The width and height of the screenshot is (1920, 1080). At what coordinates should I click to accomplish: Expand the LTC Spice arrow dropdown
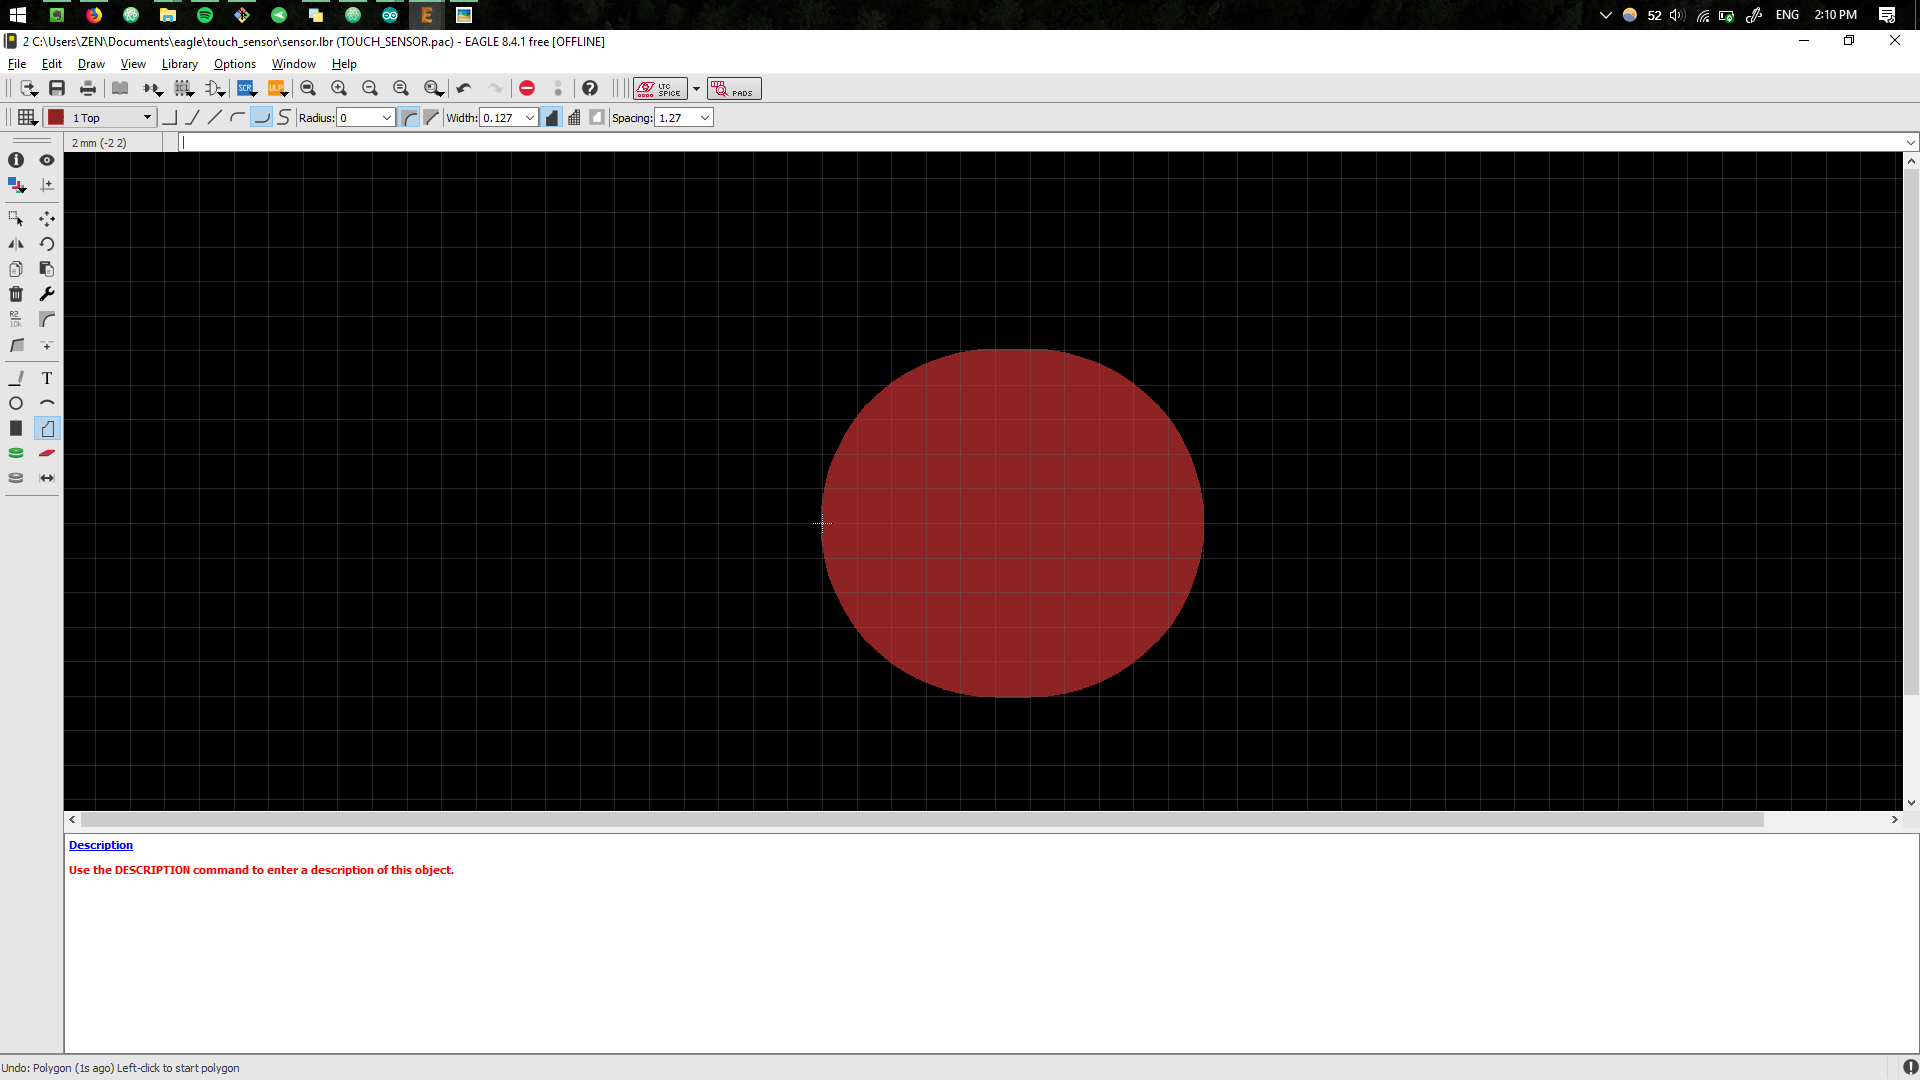(x=697, y=88)
